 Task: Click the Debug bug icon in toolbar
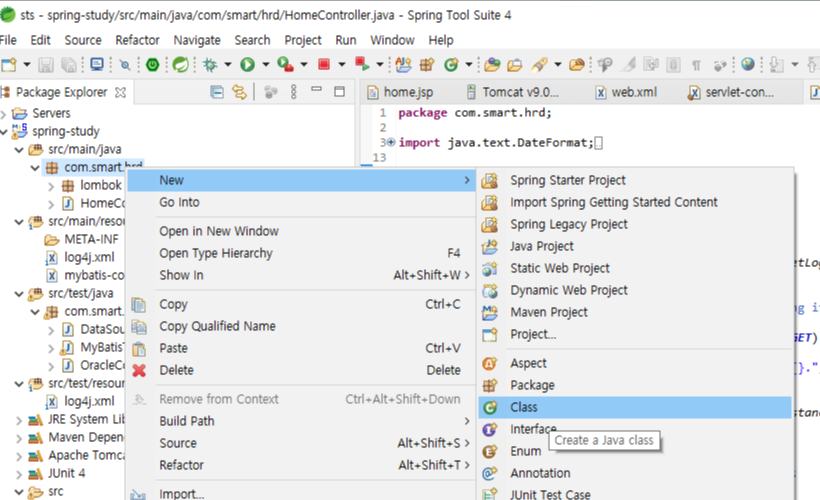(210, 65)
